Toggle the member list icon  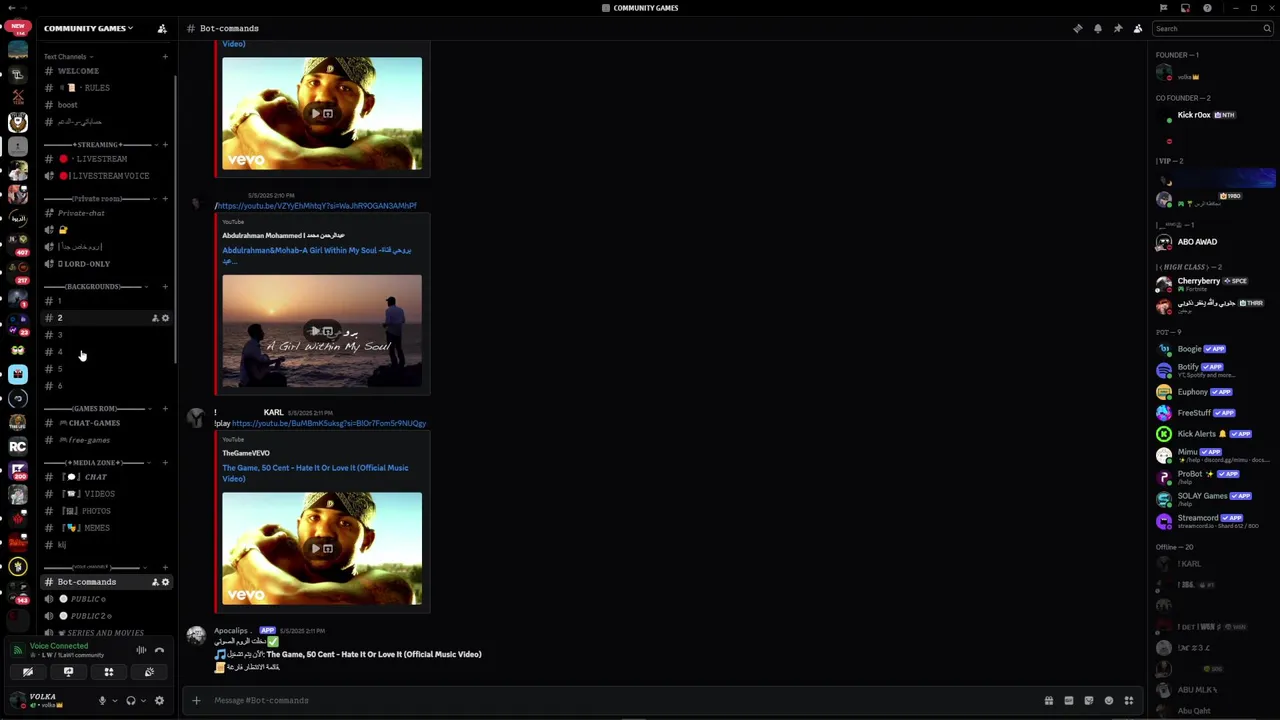click(x=1138, y=28)
